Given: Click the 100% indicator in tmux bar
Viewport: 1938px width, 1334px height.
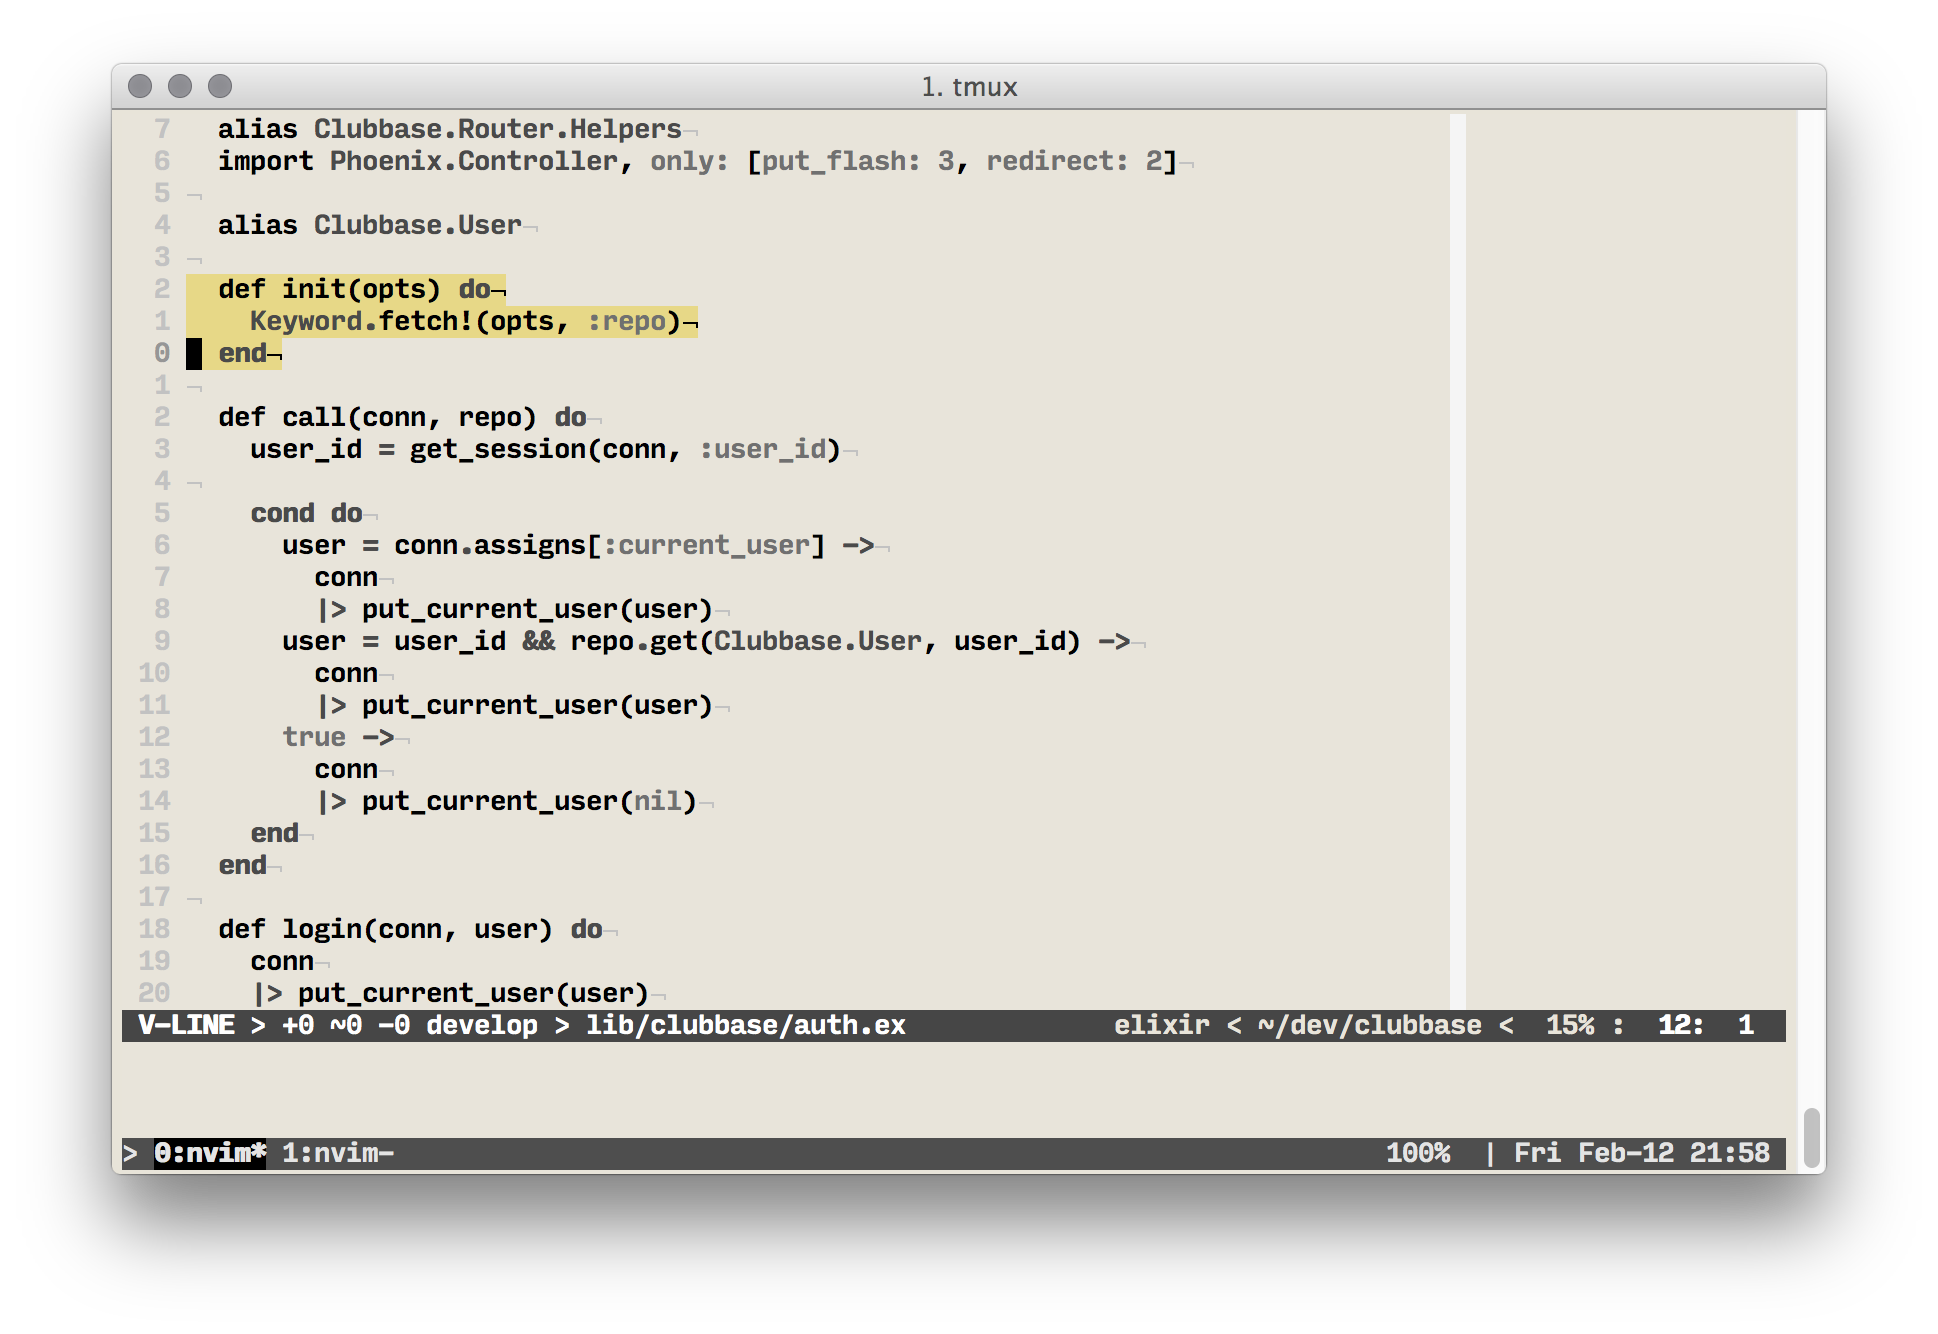Looking at the screenshot, I should click(x=1417, y=1153).
